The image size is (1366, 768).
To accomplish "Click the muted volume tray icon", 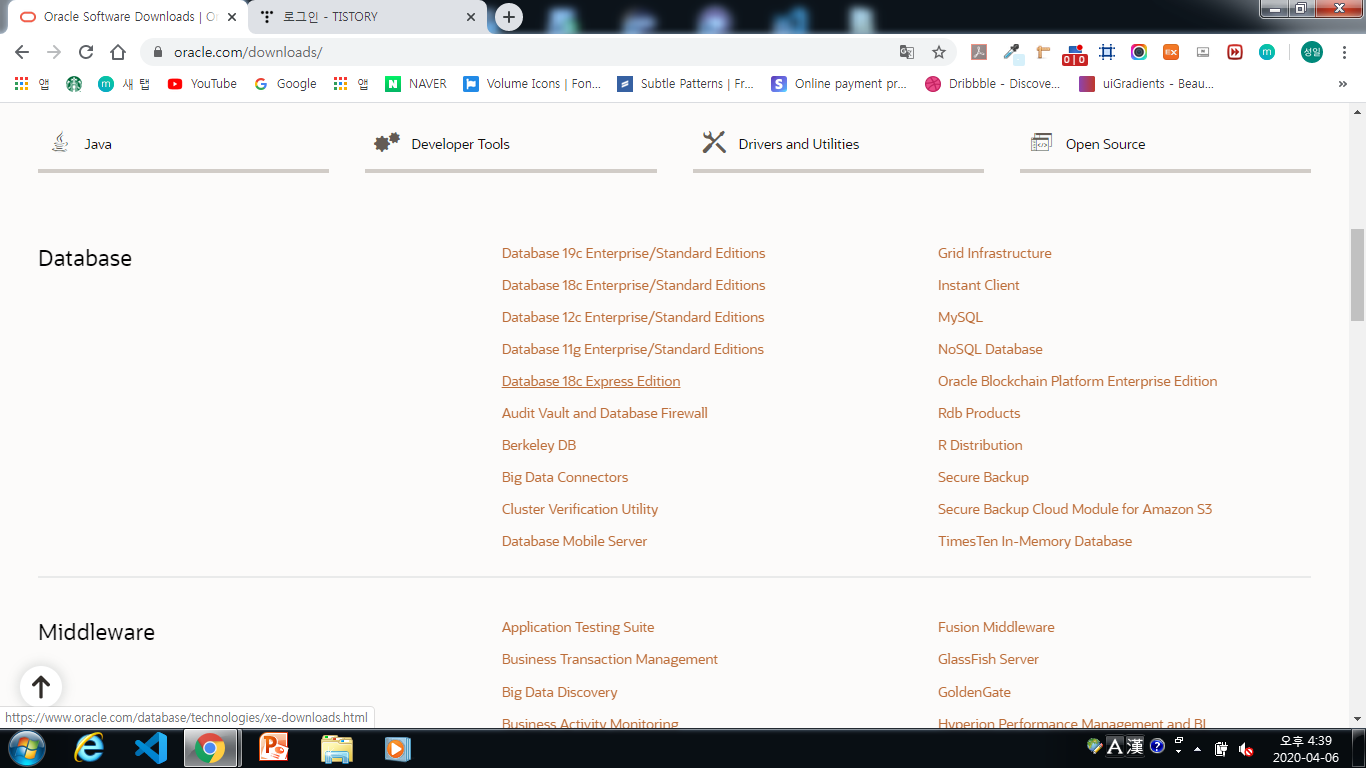I will point(1246,748).
